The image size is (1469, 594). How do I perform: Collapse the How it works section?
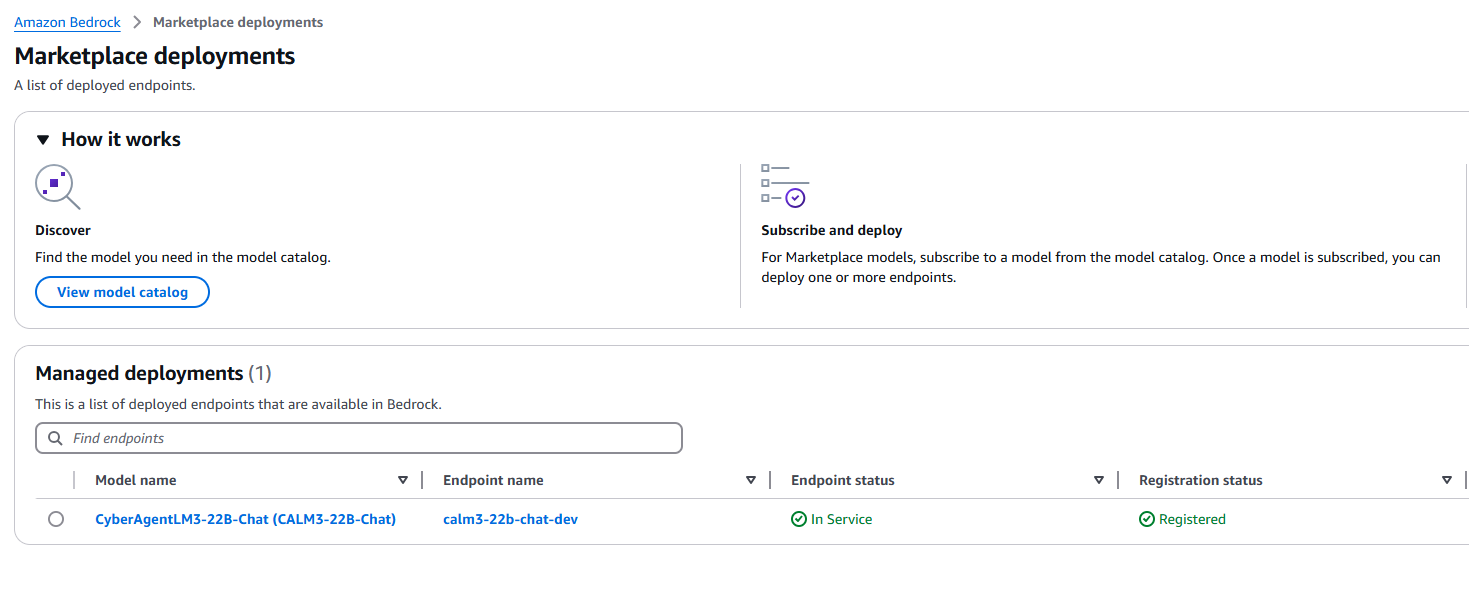pyautogui.click(x=43, y=140)
